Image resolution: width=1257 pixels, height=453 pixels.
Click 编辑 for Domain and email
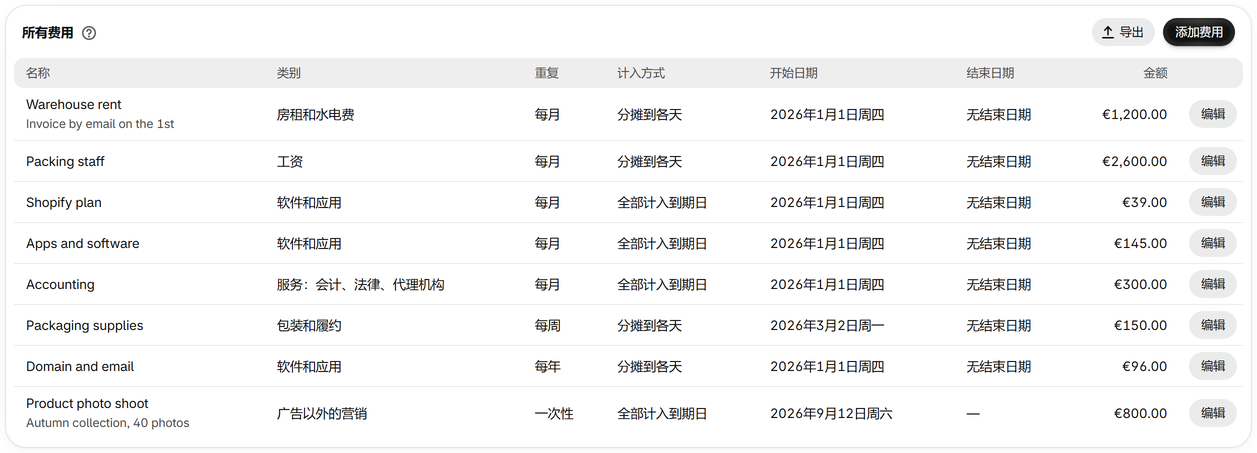click(1212, 366)
